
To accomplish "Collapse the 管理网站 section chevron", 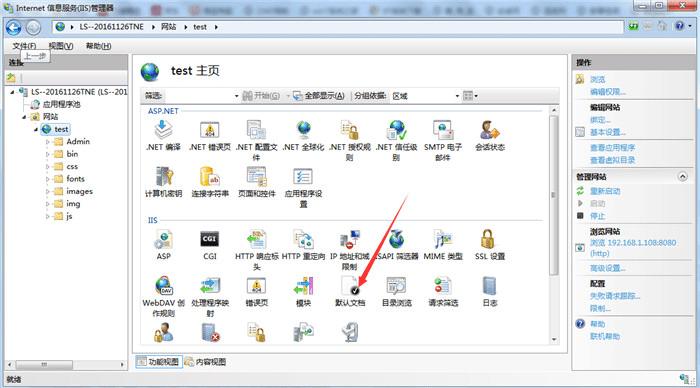I will (683, 176).
